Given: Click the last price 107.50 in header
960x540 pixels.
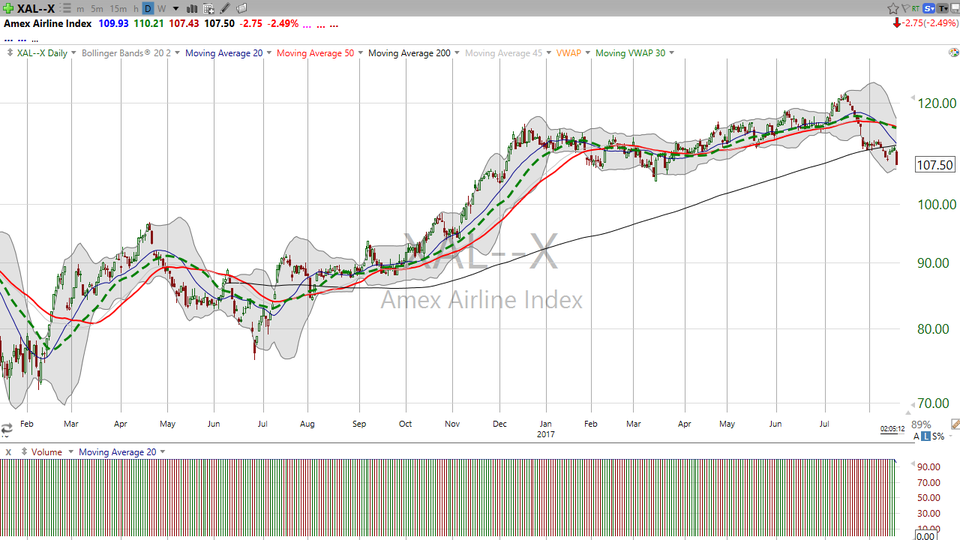Looking at the screenshot, I should 219,23.
